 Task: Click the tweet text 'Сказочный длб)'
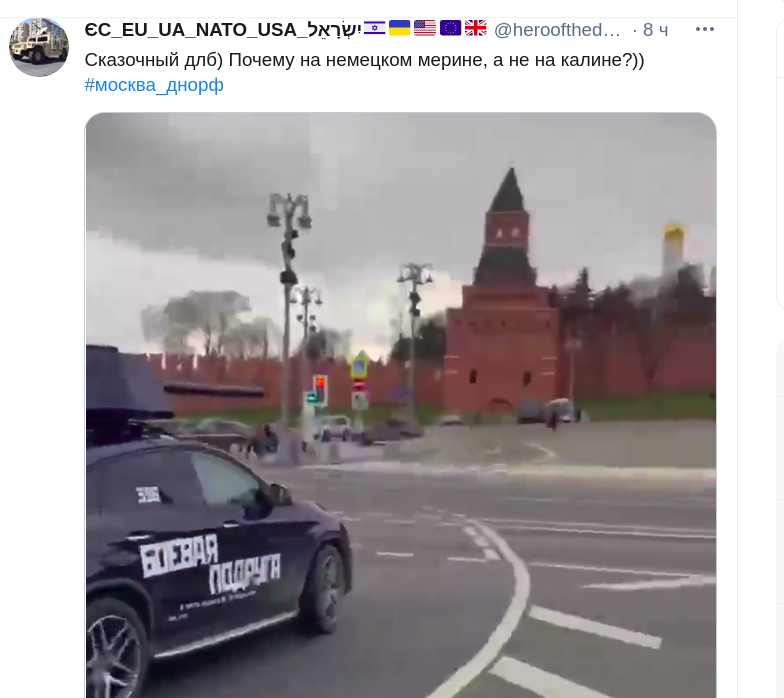(154, 60)
